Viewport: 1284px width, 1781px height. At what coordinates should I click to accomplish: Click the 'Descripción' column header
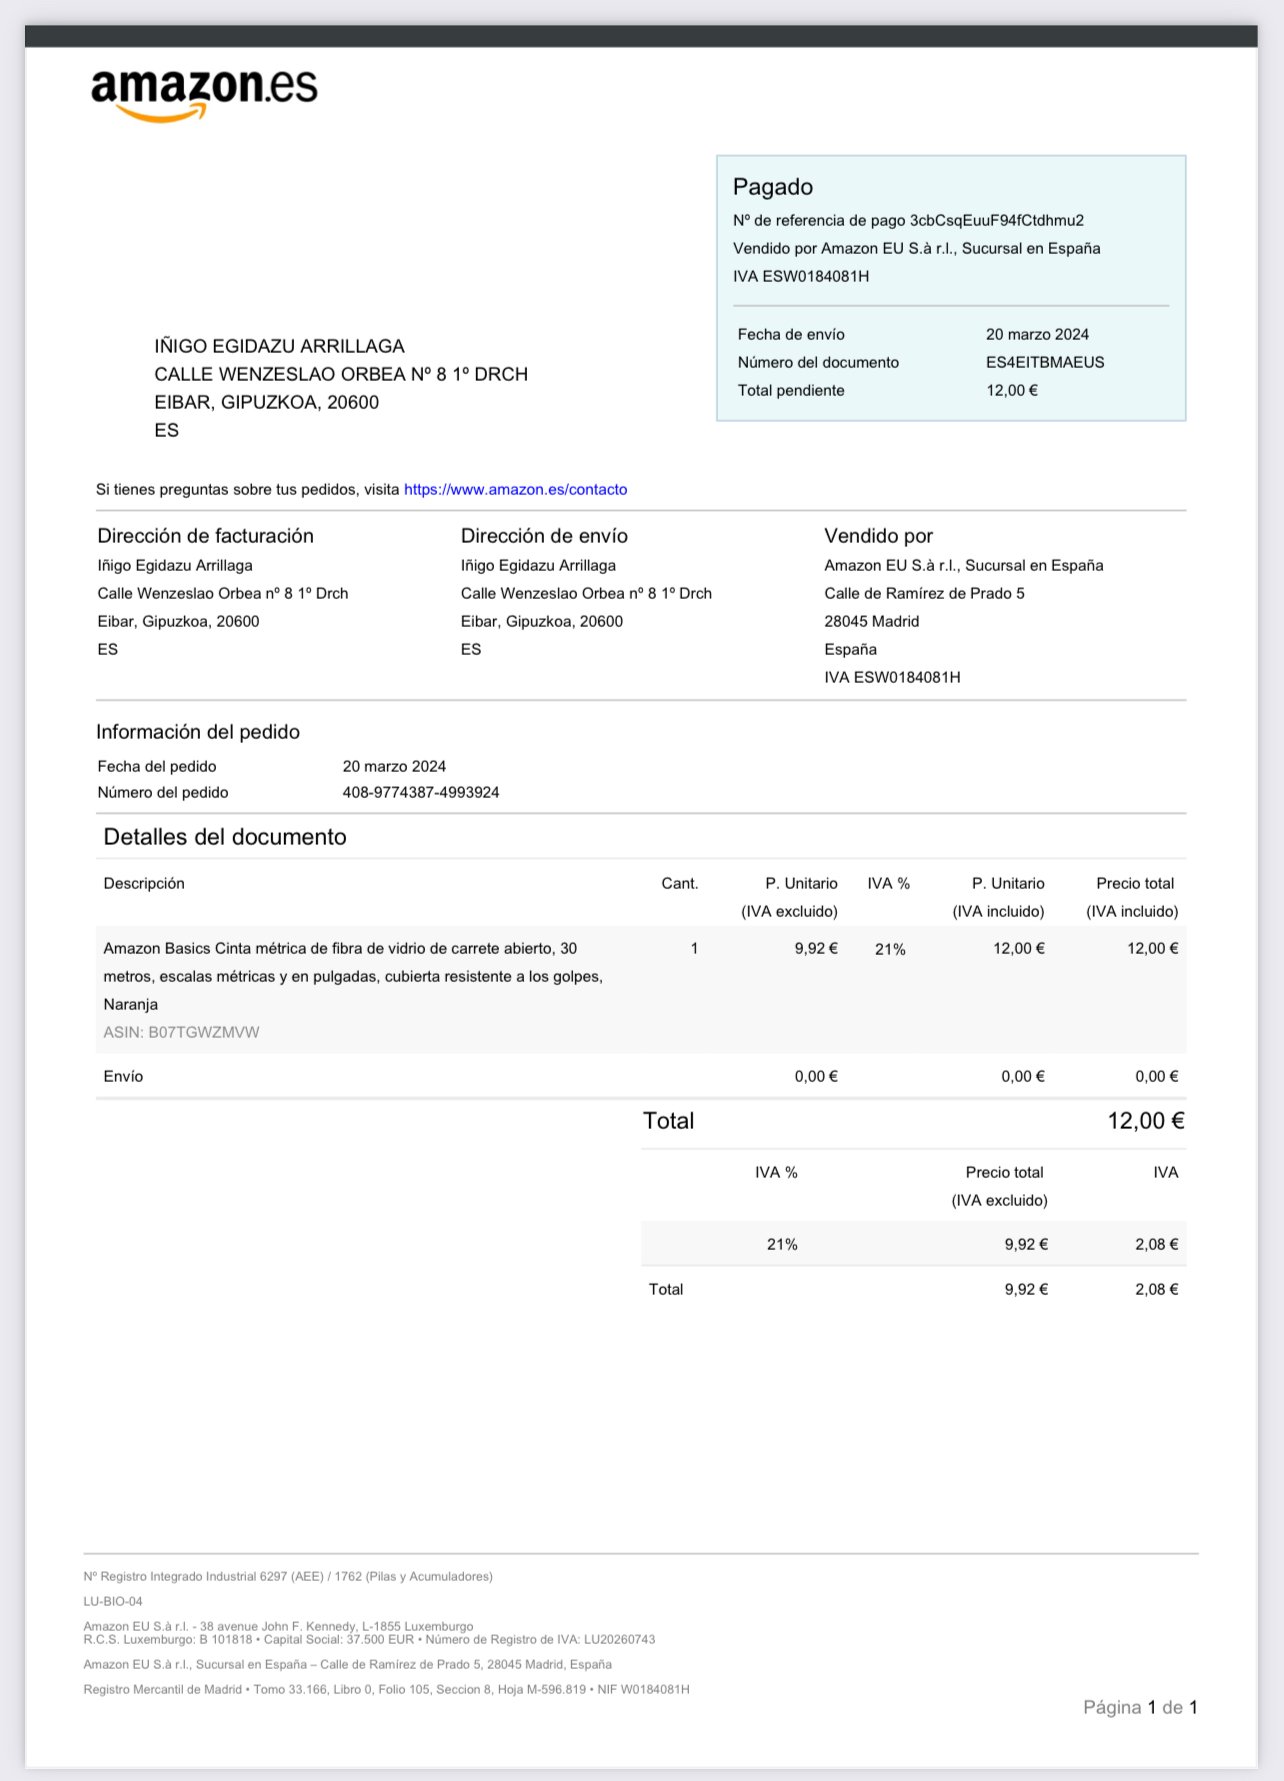[144, 883]
